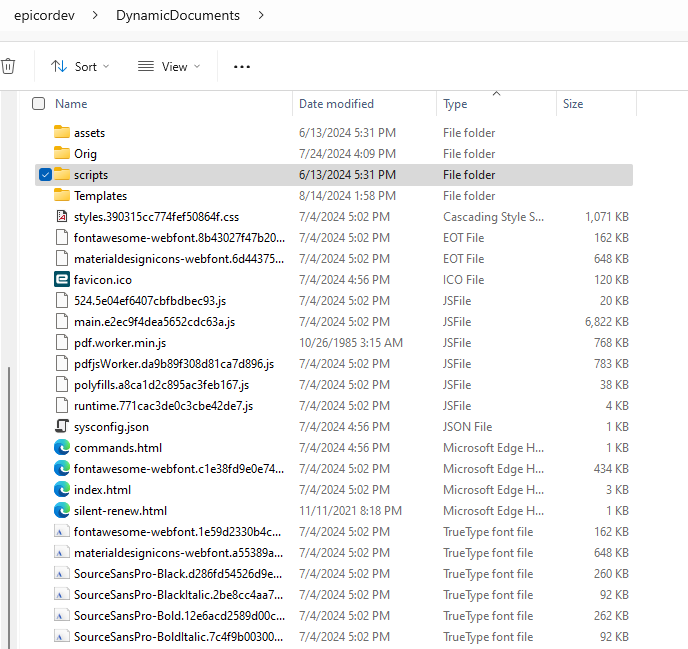Click the pdf.worker.min.js file icon

coord(62,342)
